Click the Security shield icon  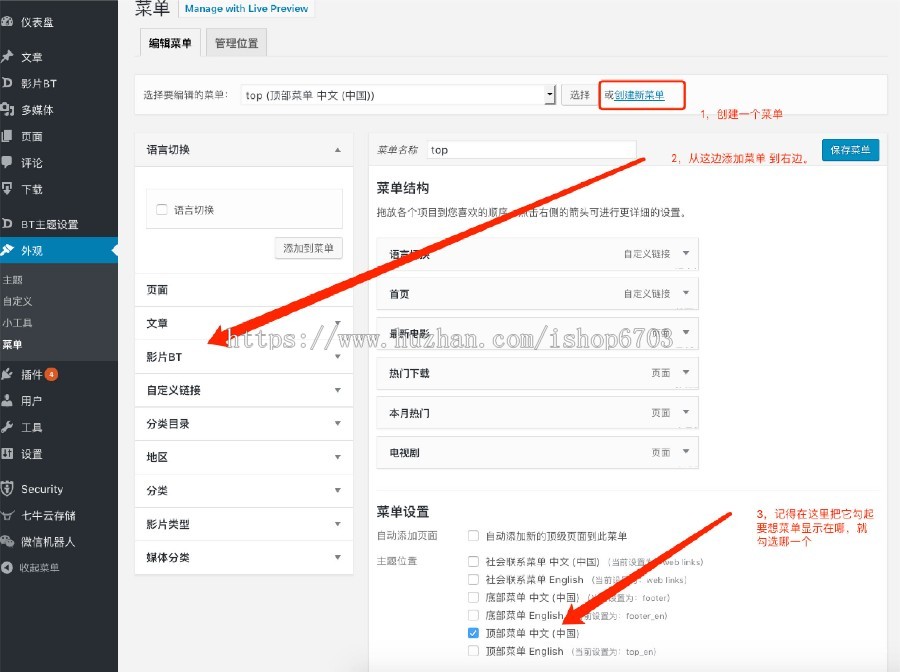click(7, 488)
